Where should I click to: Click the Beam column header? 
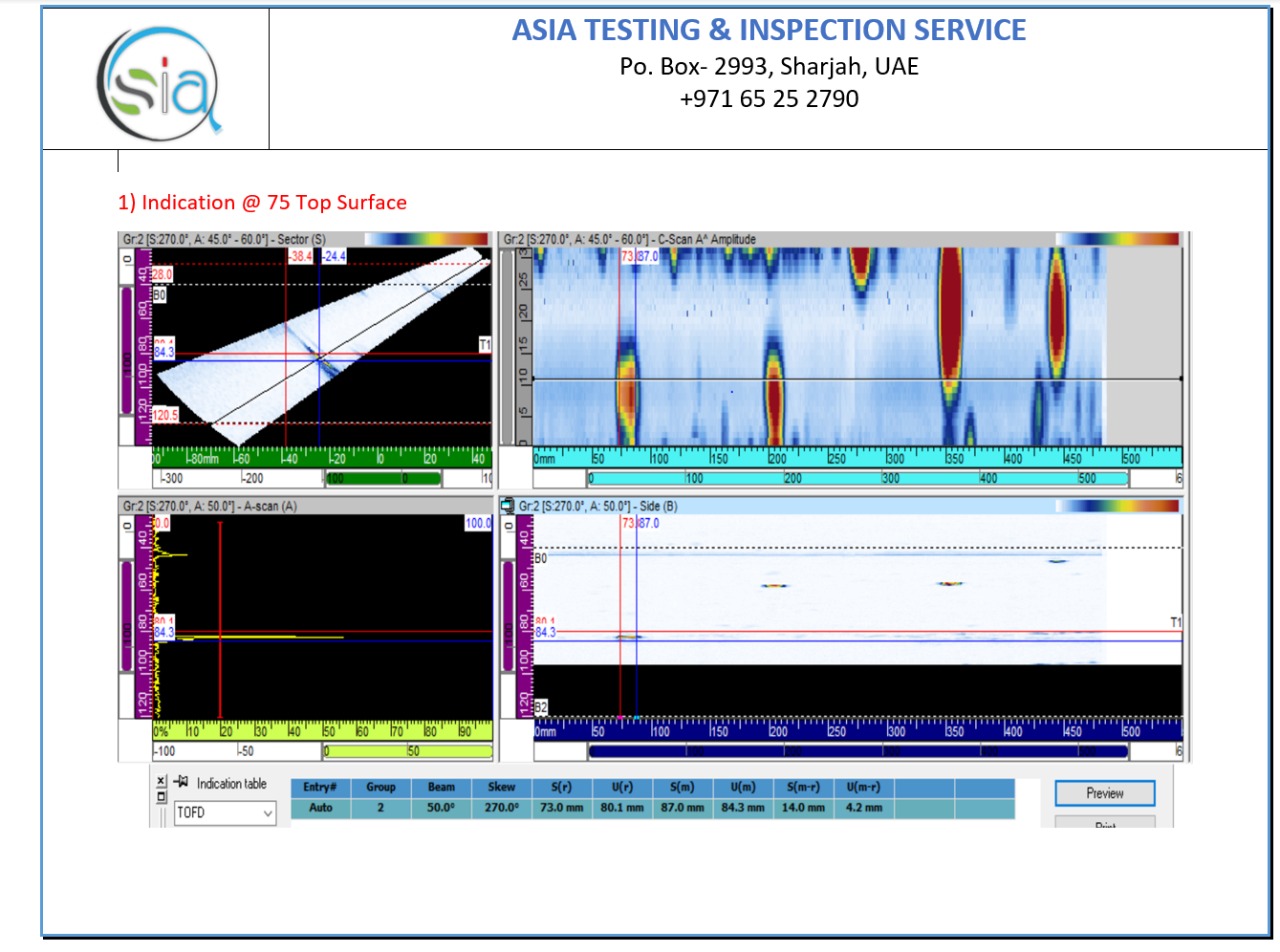pyautogui.click(x=441, y=787)
